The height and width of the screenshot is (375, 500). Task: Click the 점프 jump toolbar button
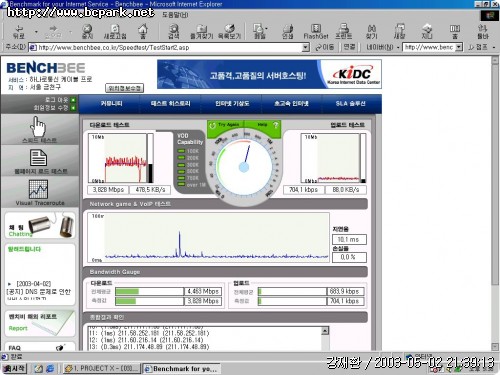[478, 47]
